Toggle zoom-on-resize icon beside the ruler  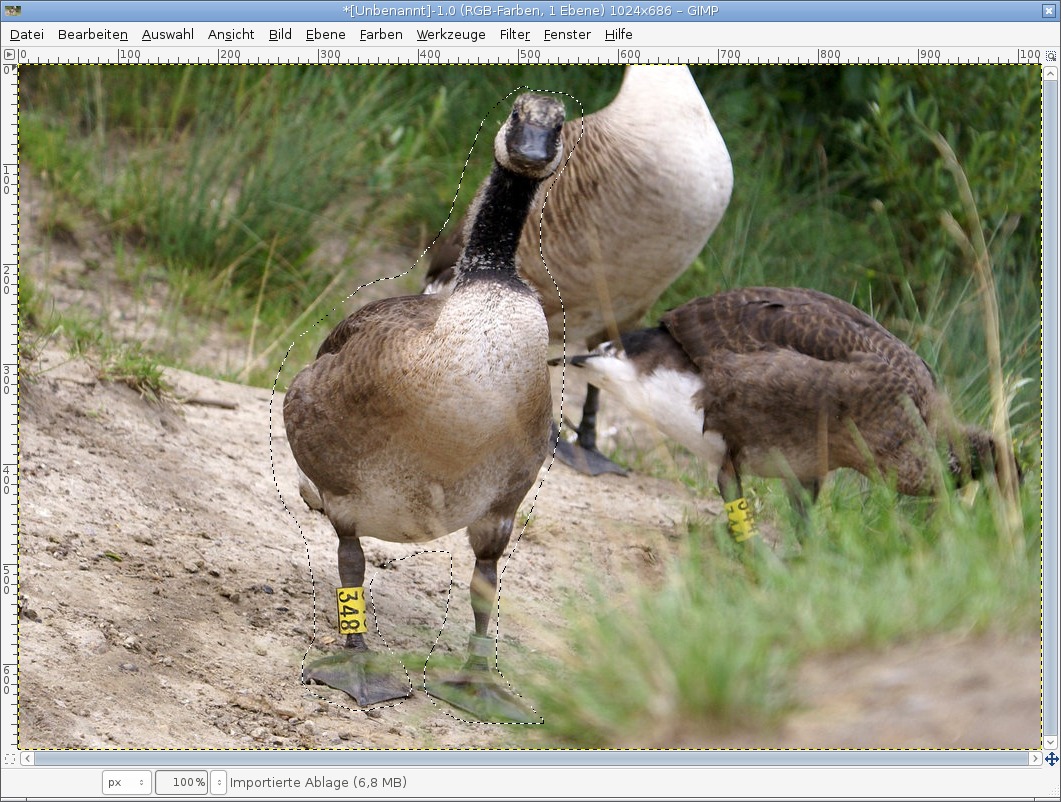point(1051,54)
